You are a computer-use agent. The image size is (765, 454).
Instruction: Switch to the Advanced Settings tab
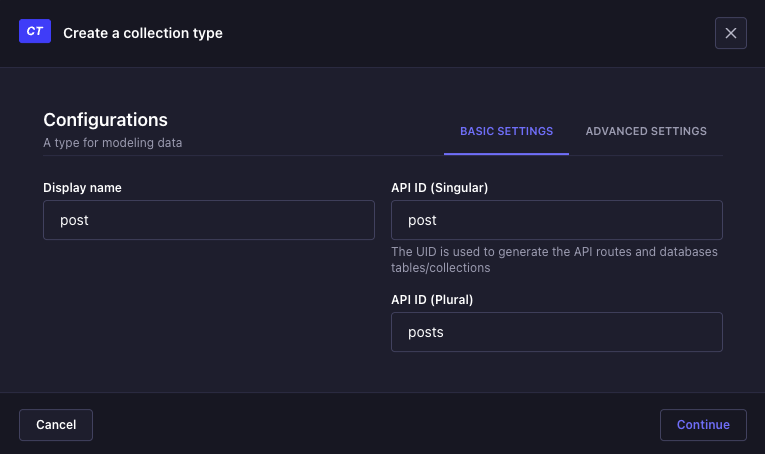coord(646,131)
